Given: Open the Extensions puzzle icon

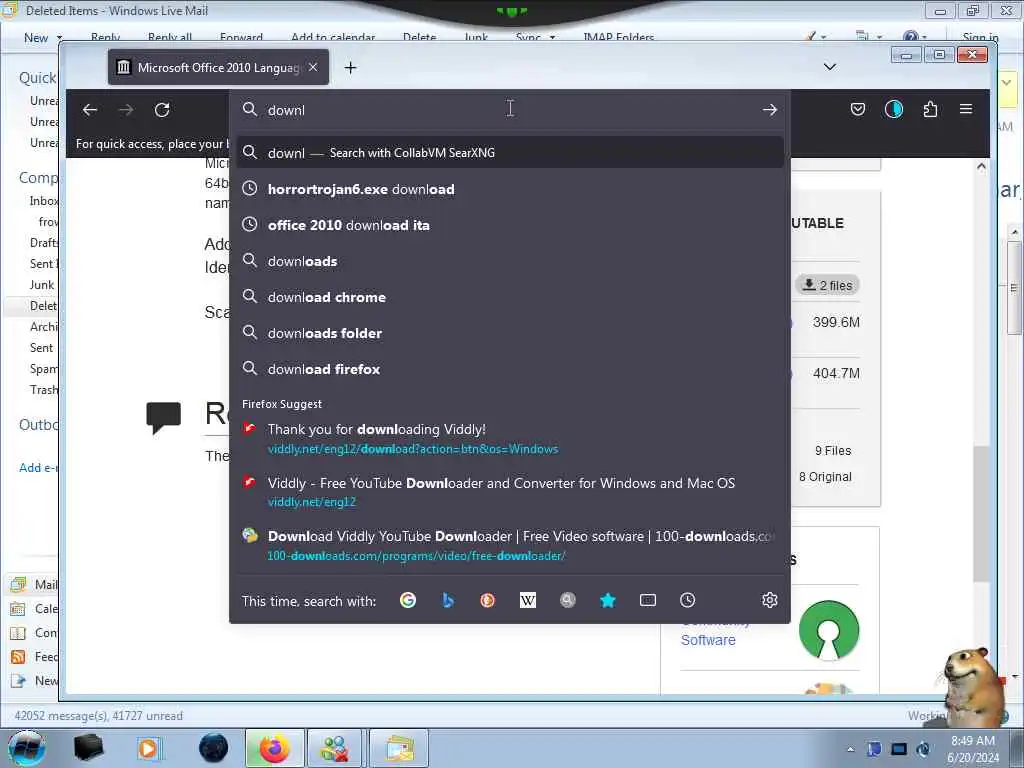Looking at the screenshot, I should (930, 109).
